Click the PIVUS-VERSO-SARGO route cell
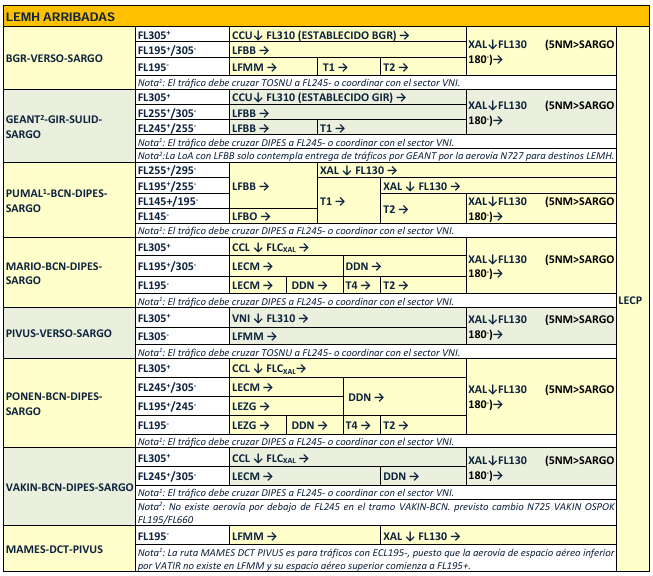The width and height of the screenshot is (653, 576). (x=69, y=329)
